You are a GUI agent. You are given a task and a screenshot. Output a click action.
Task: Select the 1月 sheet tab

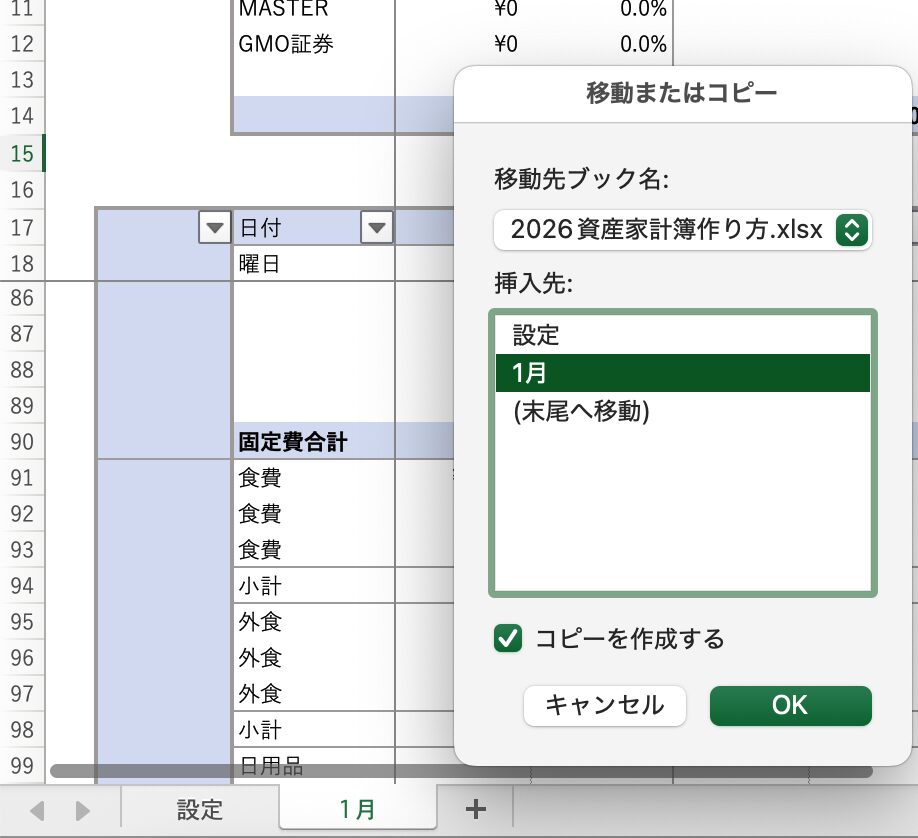point(357,809)
